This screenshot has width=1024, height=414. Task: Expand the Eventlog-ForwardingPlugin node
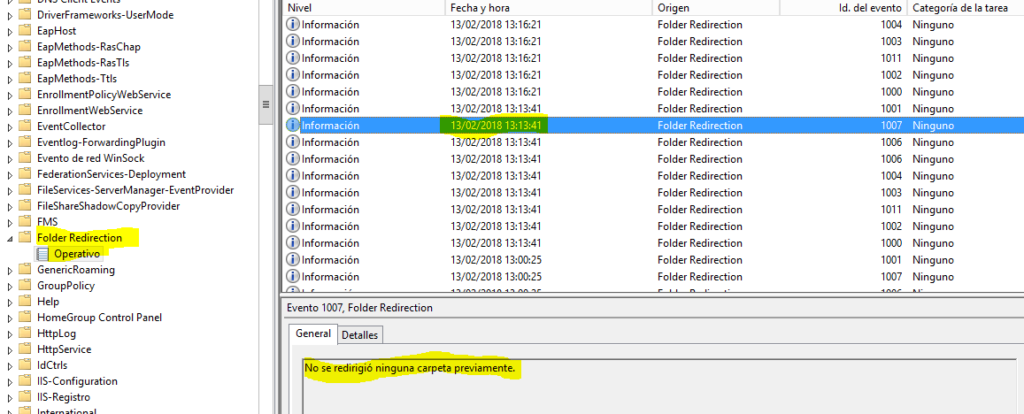coord(10,142)
